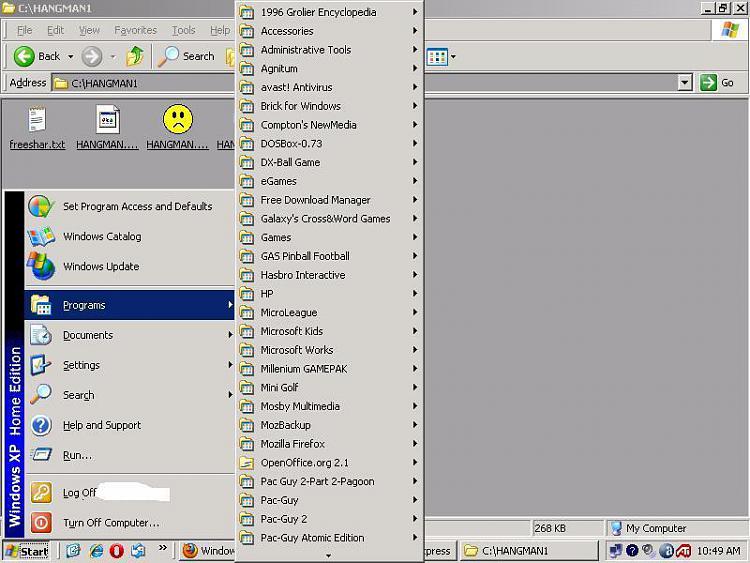Switch to C:\HANGMAN1 taskbar button

(x=529, y=551)
